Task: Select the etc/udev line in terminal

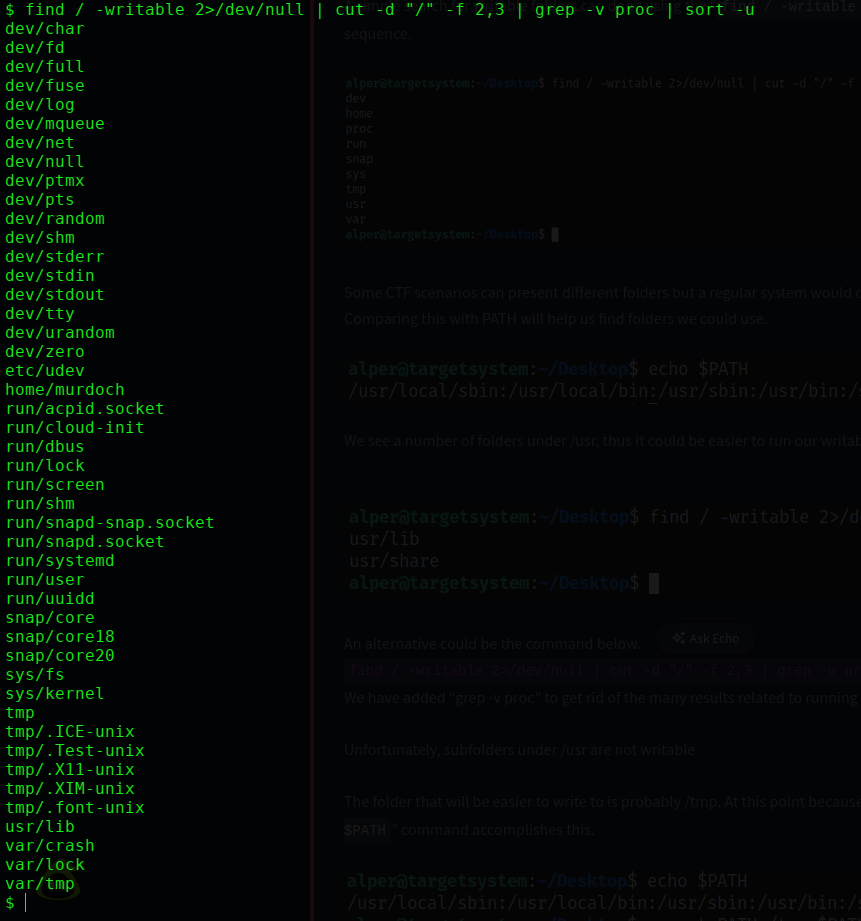Action: (45, 371)
